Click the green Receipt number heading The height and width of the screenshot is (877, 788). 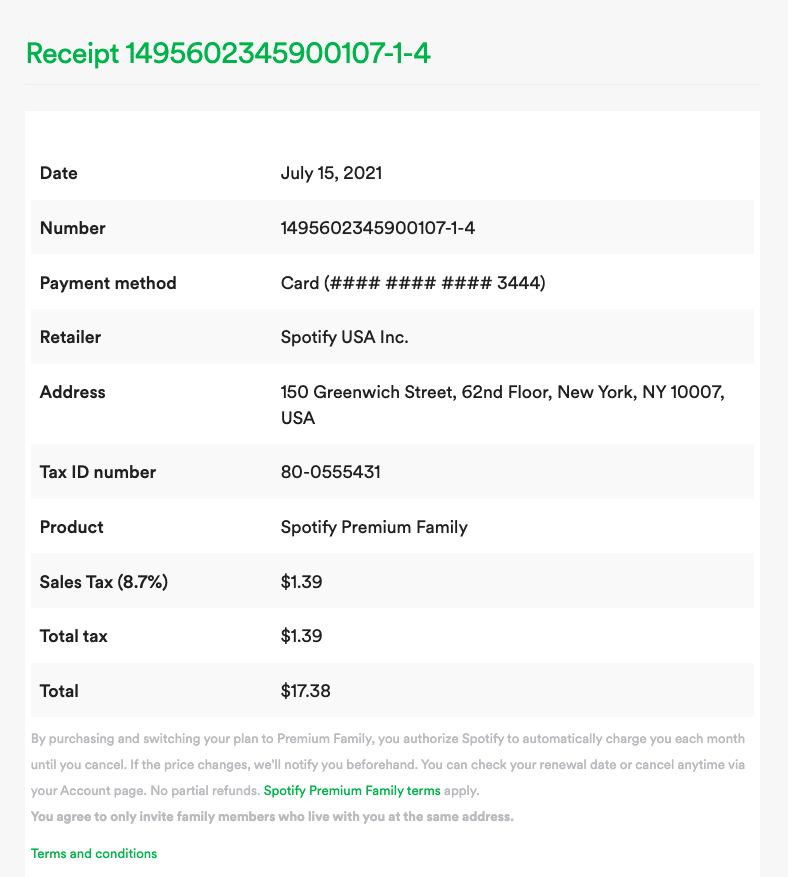tap(228, 54)
